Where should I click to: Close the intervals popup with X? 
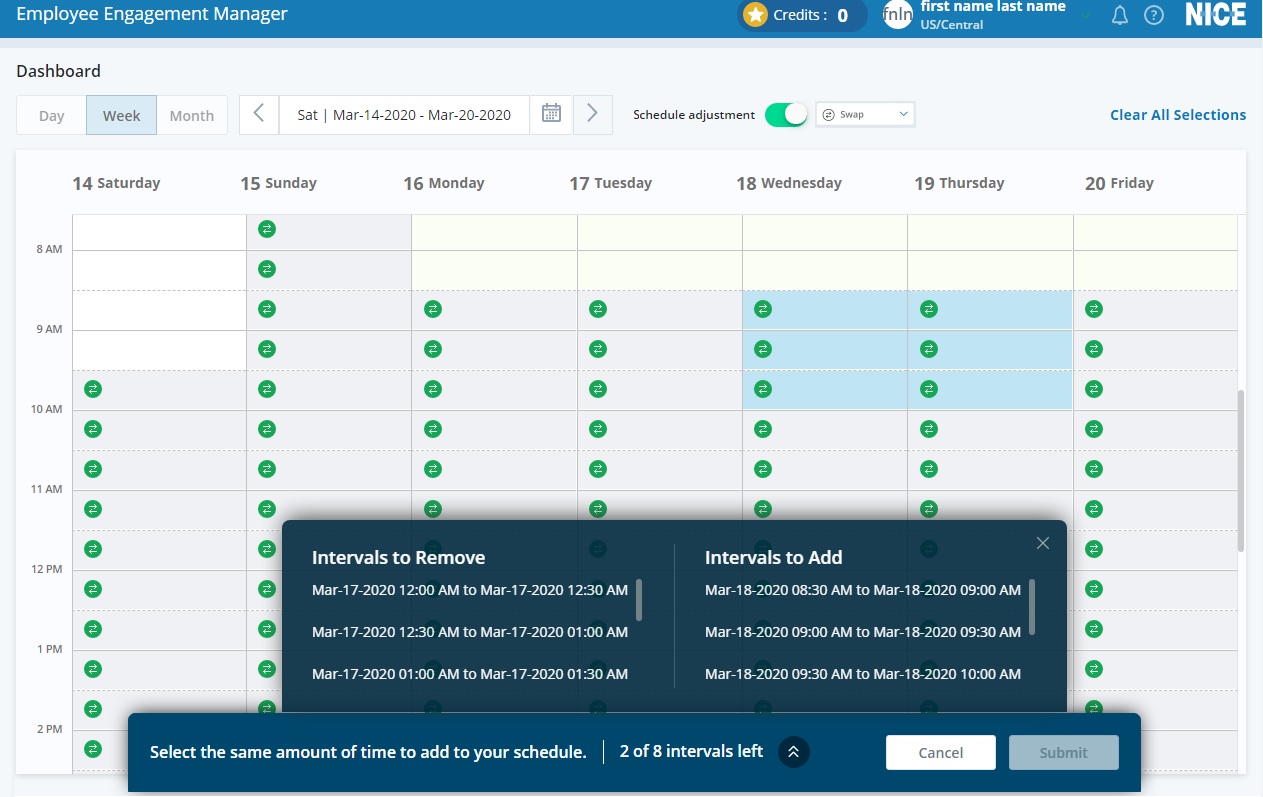coord(1043,543)
